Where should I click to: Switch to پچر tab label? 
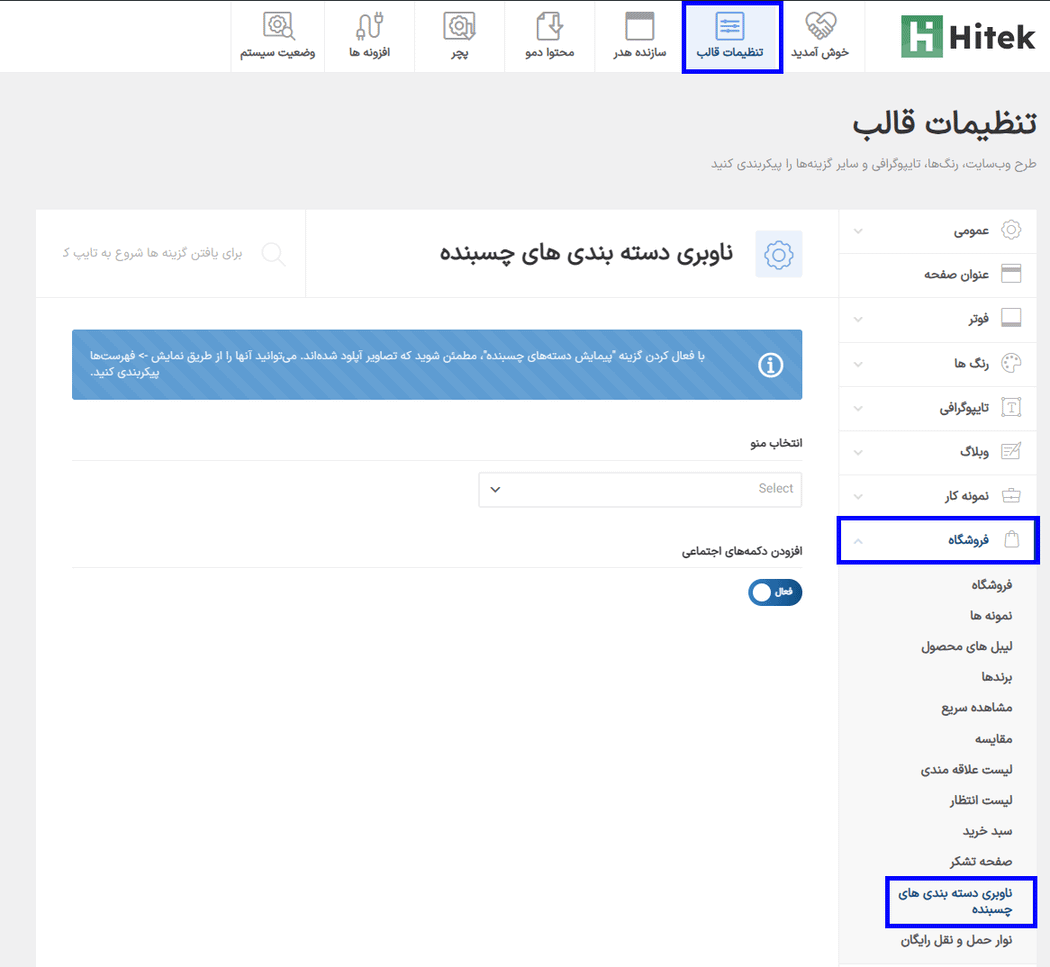point(459,53)
